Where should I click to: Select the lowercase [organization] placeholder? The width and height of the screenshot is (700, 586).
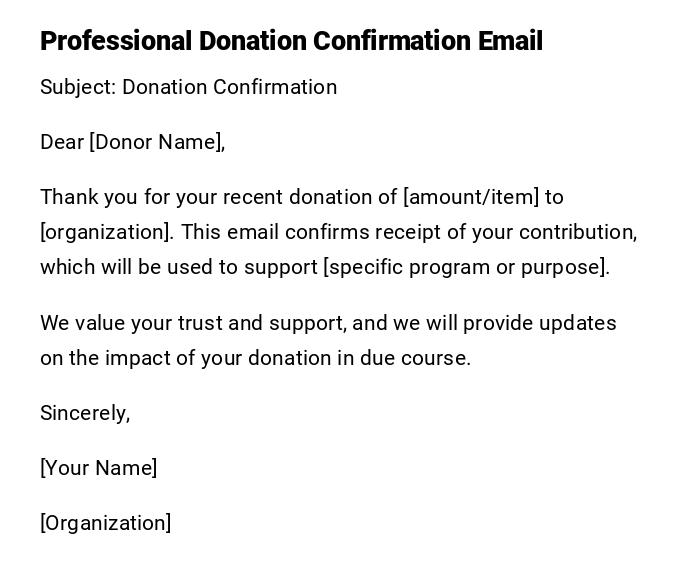coord(106,232)
